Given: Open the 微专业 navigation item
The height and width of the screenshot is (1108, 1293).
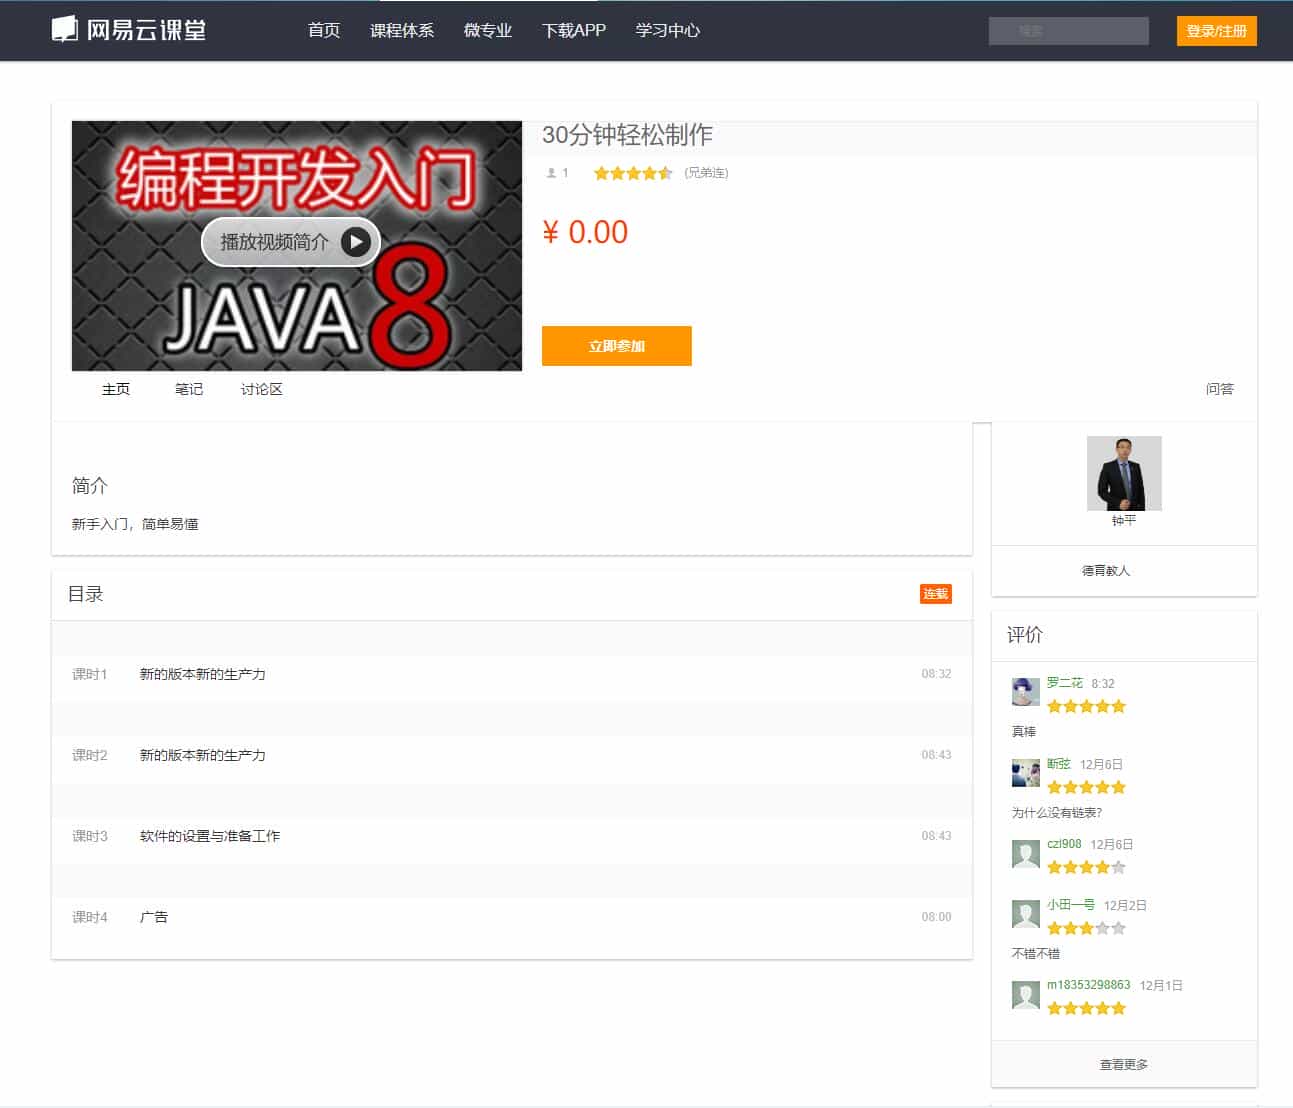Looking at the screenshot, I should pyautogui.click(x=488, y=30).
